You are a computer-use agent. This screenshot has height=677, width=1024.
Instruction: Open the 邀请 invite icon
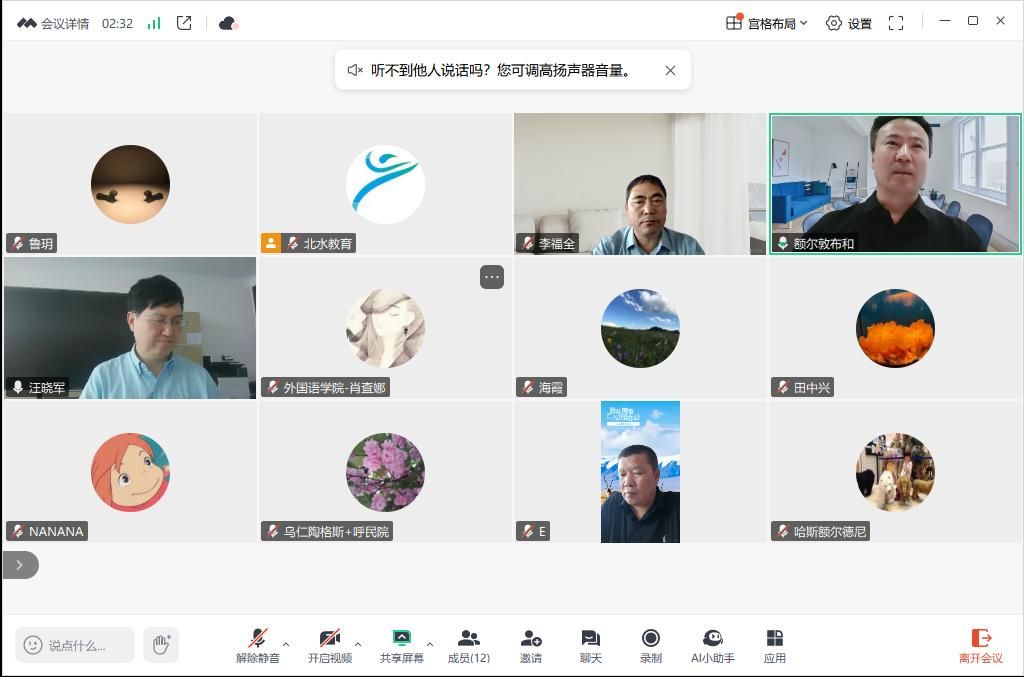(531, 645)
